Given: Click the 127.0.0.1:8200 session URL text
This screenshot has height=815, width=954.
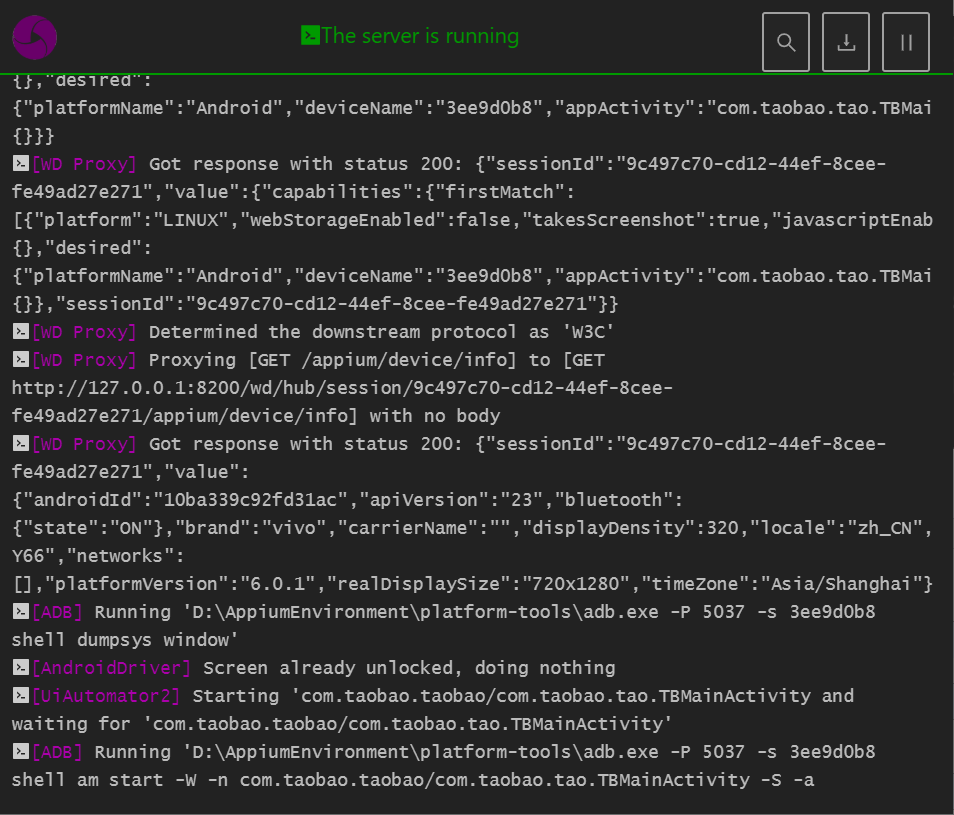Looking at the screenshot, I should 342,388.
